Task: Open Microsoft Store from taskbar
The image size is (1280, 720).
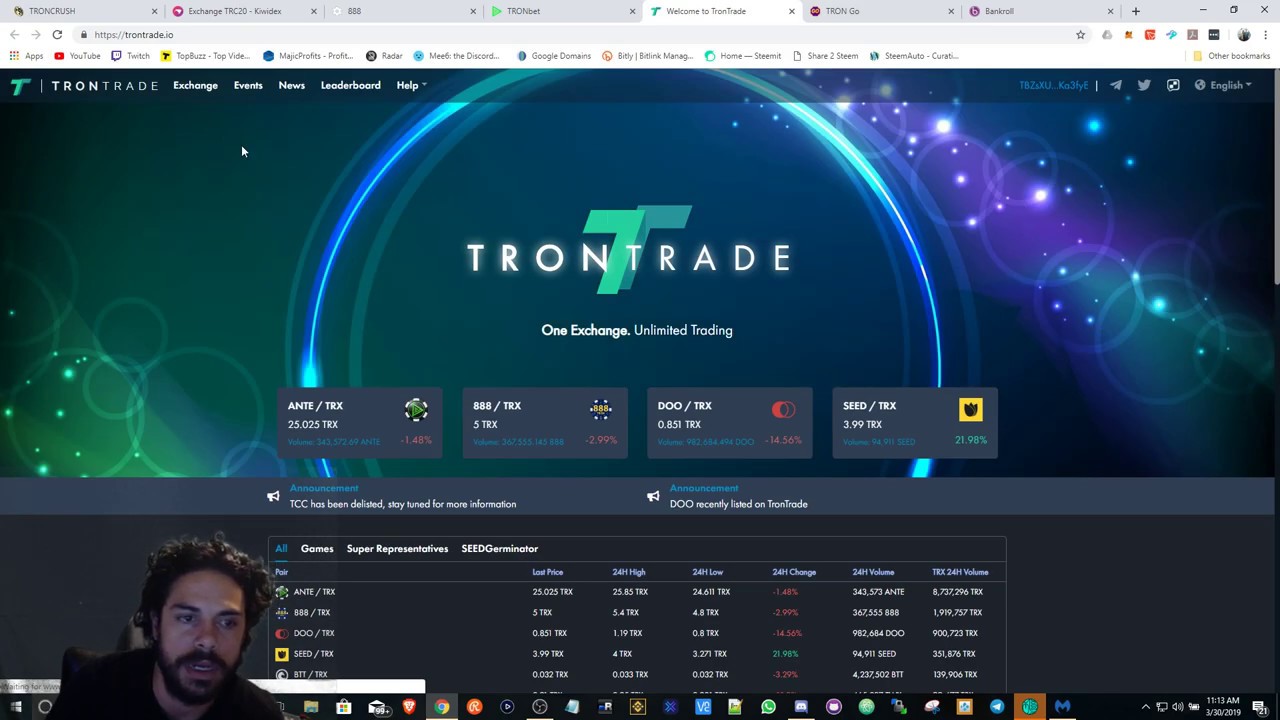Action: tap(343, 707)
